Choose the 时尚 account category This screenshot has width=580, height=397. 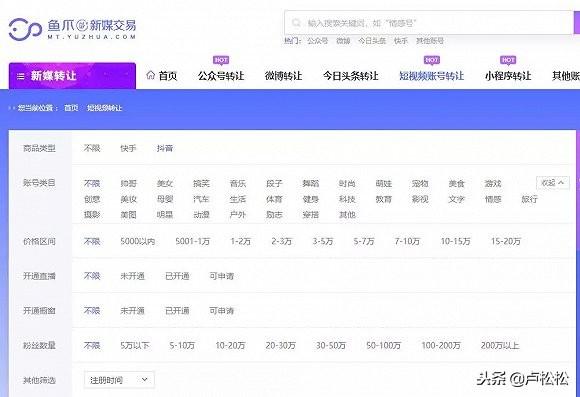(x=347, y=184)
